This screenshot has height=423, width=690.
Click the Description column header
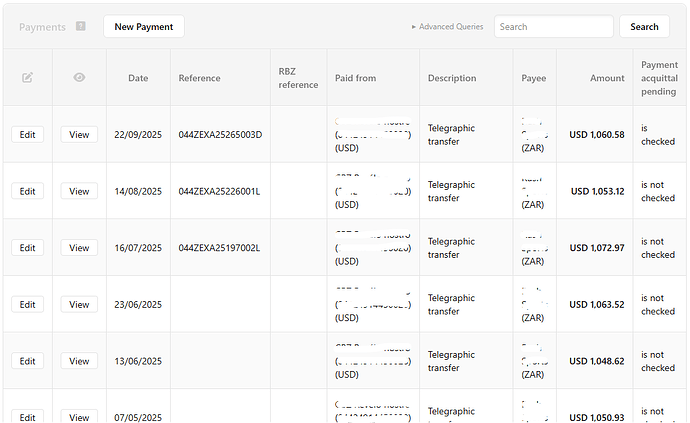coord(452,78)
